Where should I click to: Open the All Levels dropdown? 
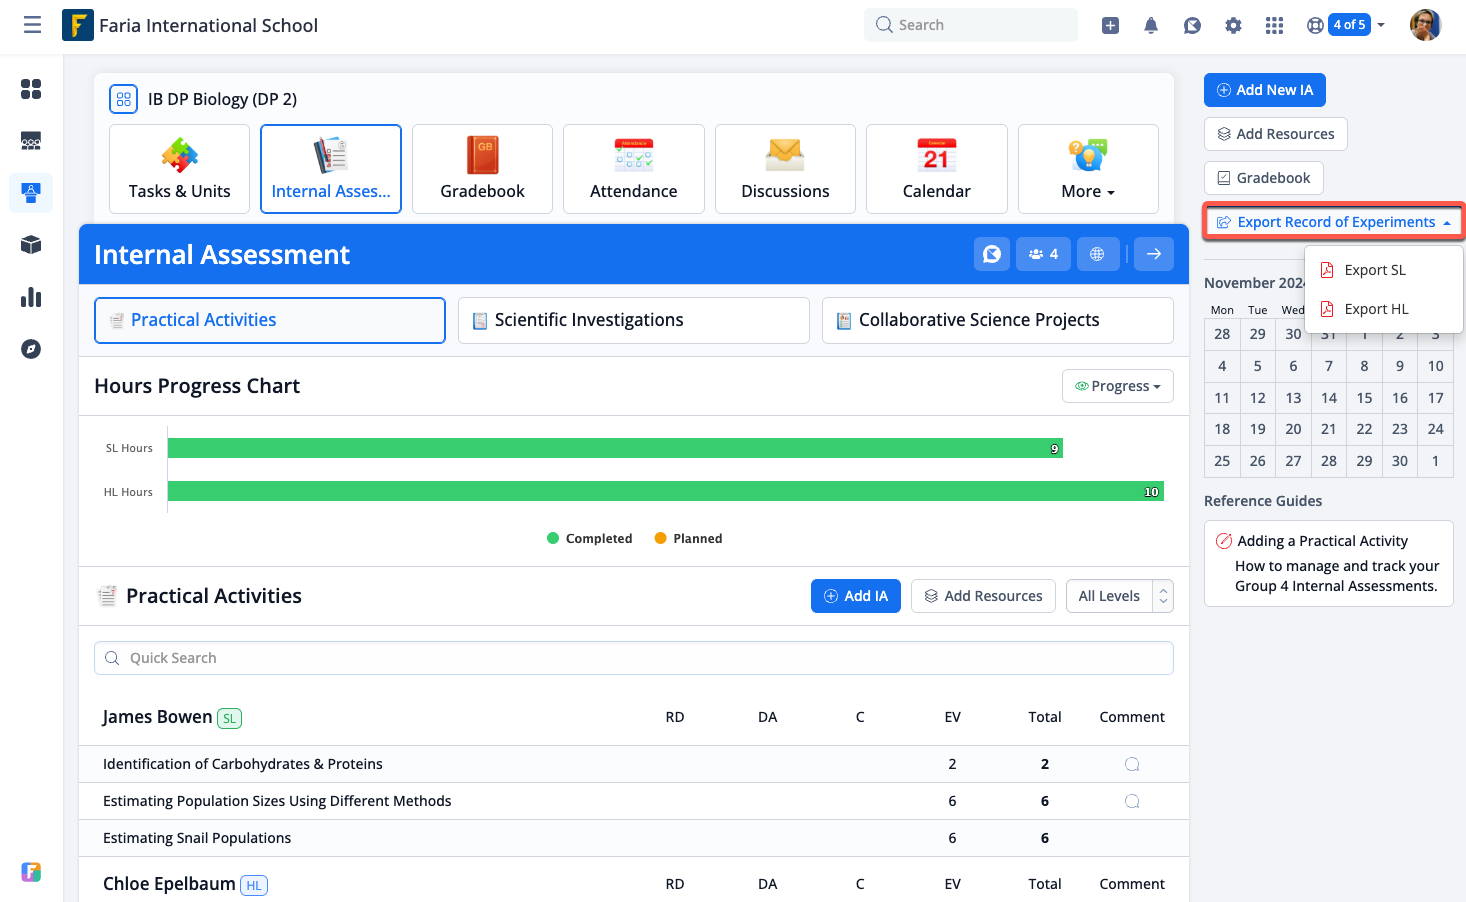(1120, 596)
